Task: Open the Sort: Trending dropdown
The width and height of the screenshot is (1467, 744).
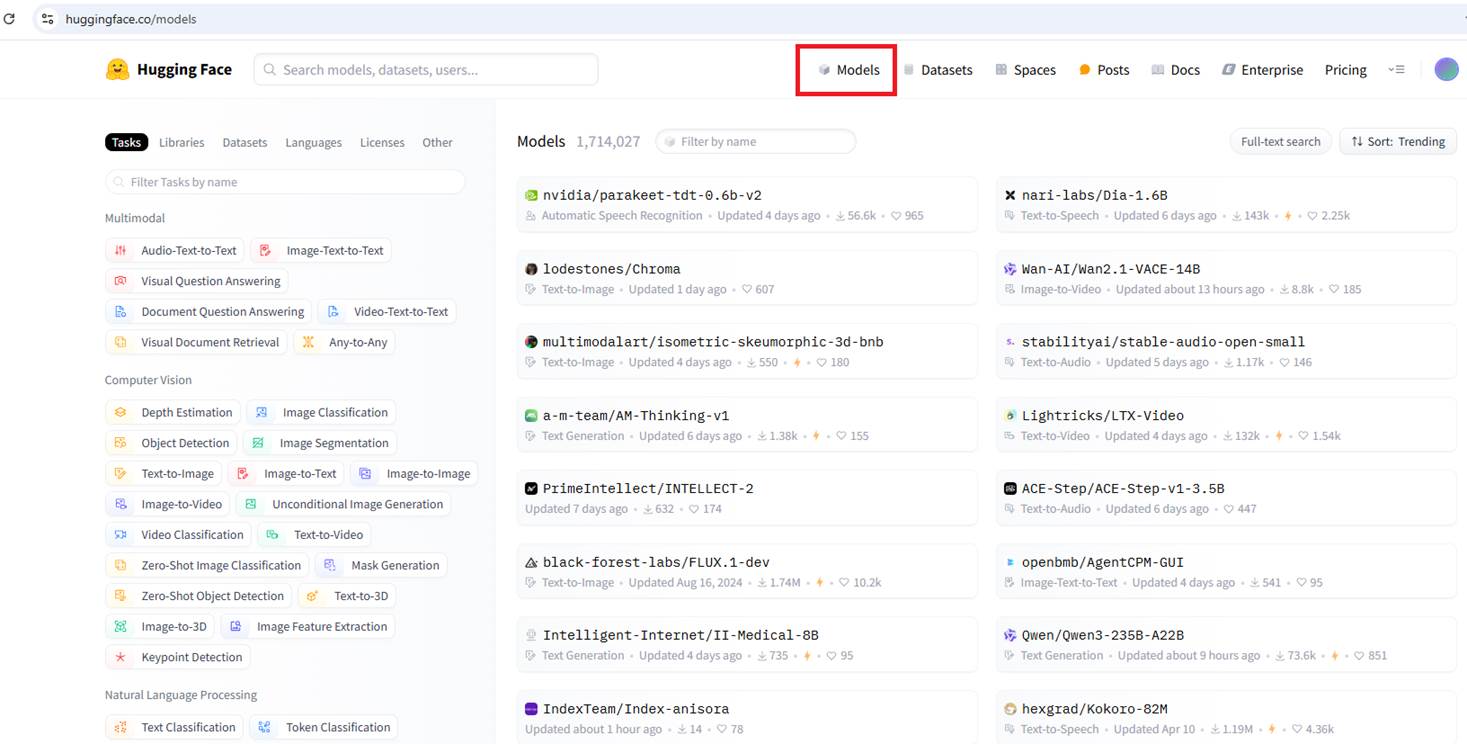Action: click(x=1398, y=142)
